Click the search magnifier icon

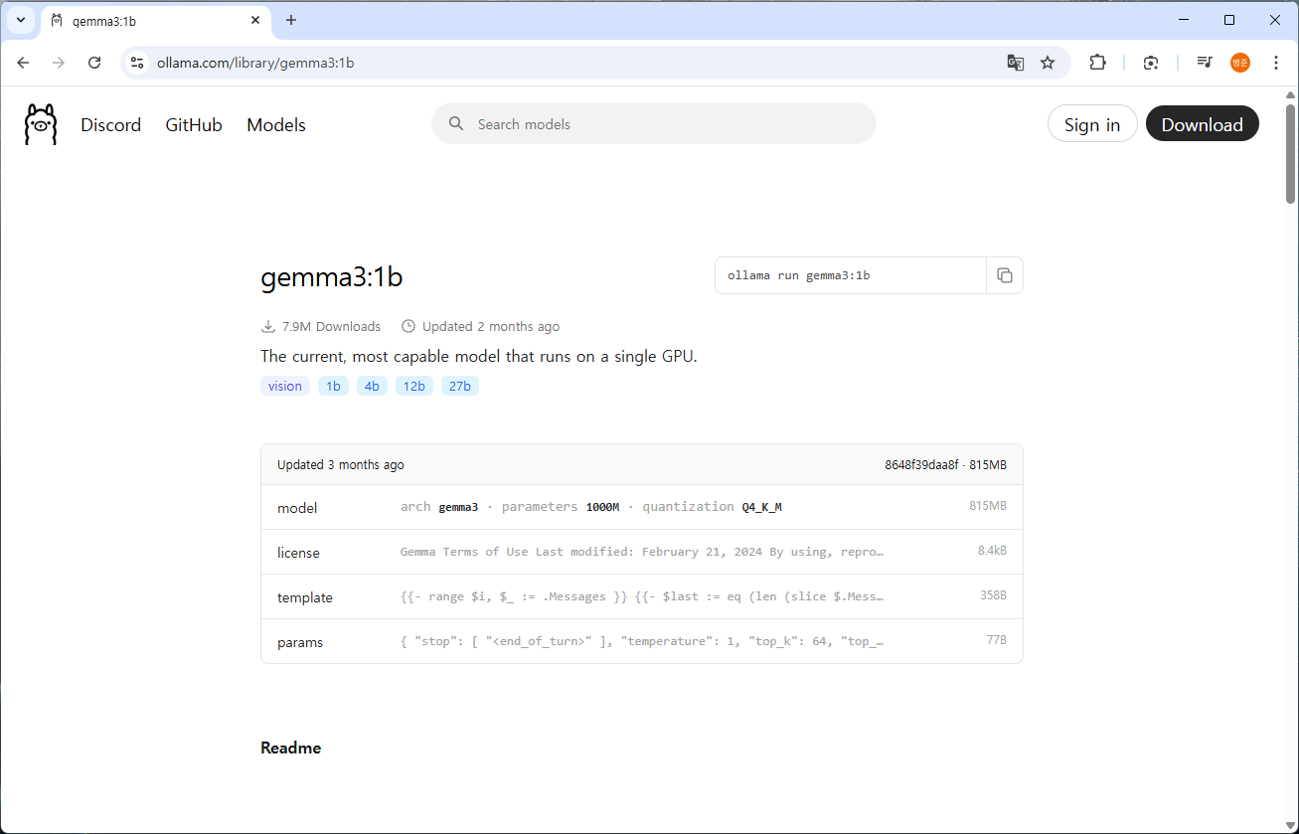tap(456, 124)
